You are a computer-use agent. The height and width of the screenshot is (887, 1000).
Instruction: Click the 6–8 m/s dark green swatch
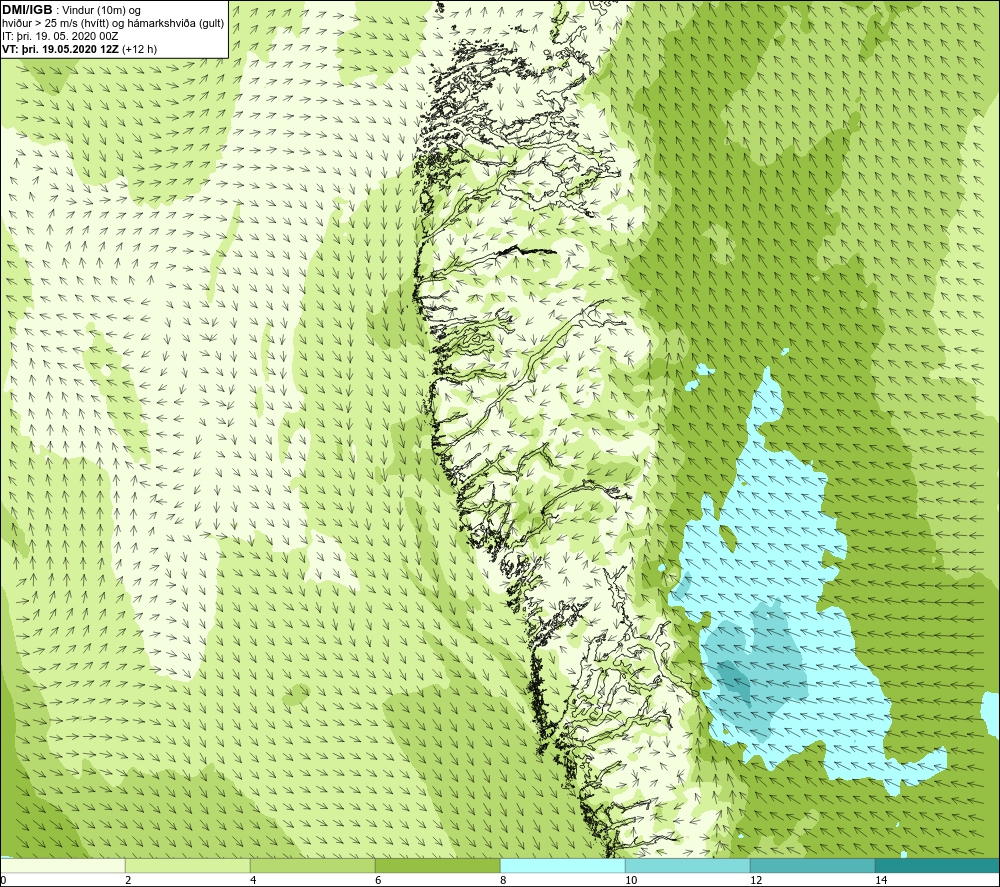438,865
